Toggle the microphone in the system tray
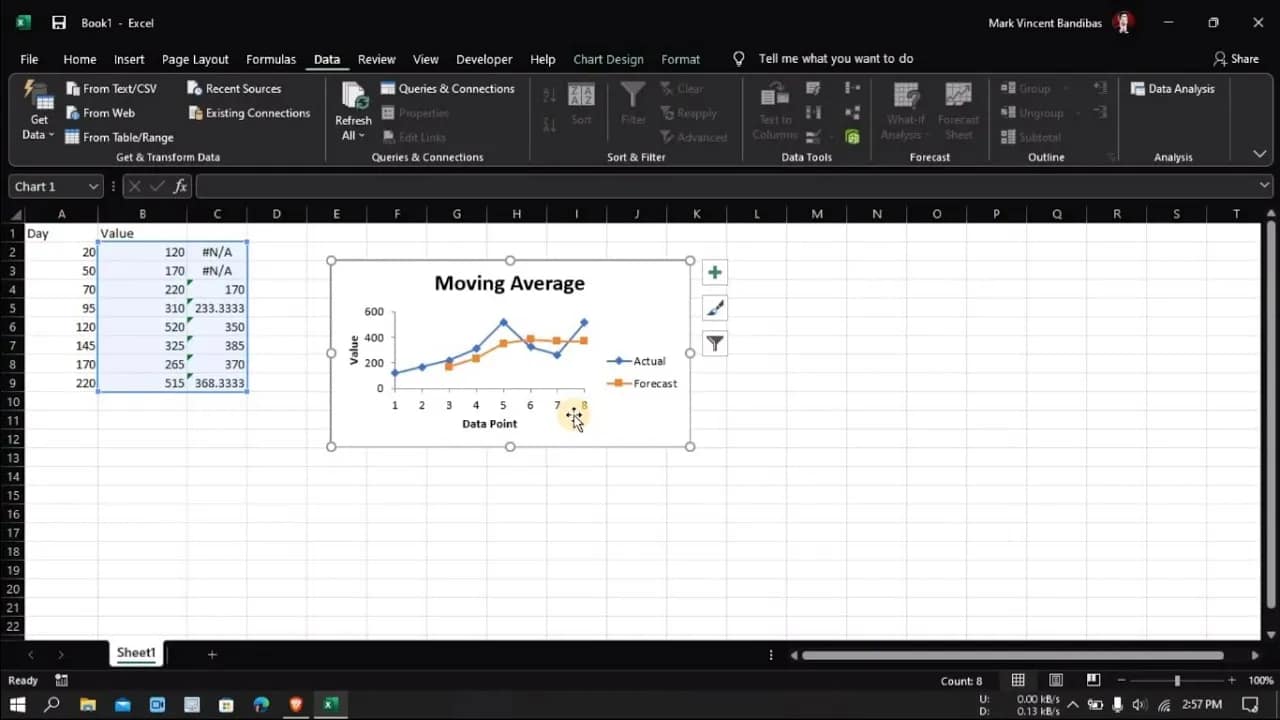Viewport: 1280px width, 720px height. [x=1118, y=705]
